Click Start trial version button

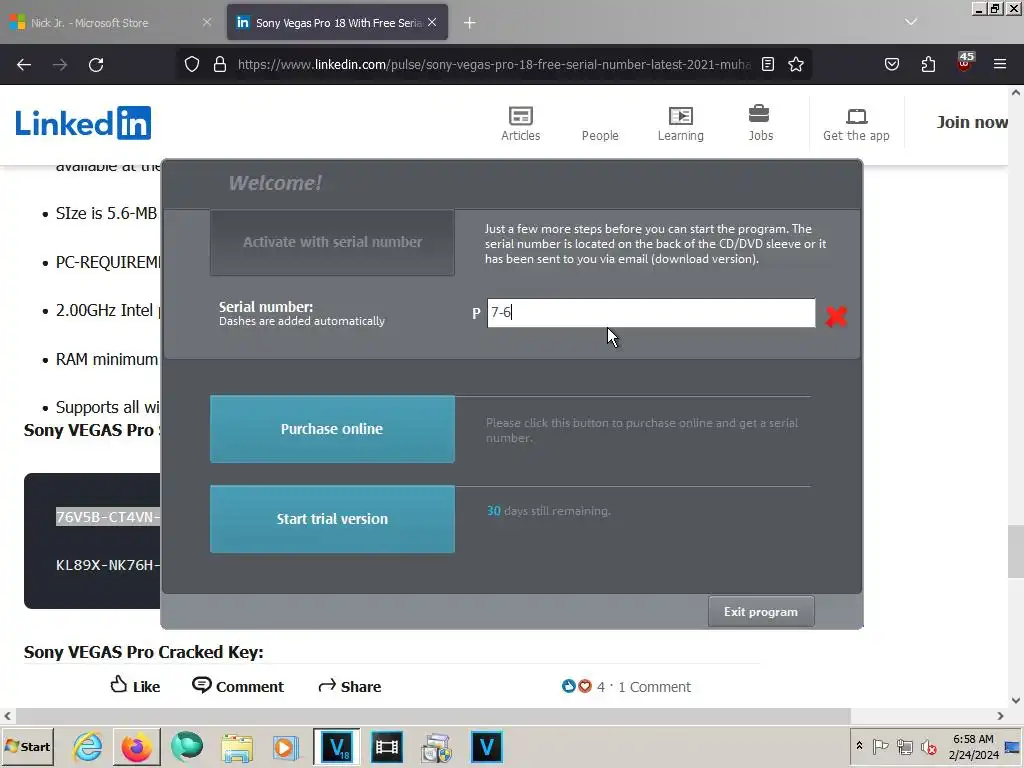pos(332,519)
